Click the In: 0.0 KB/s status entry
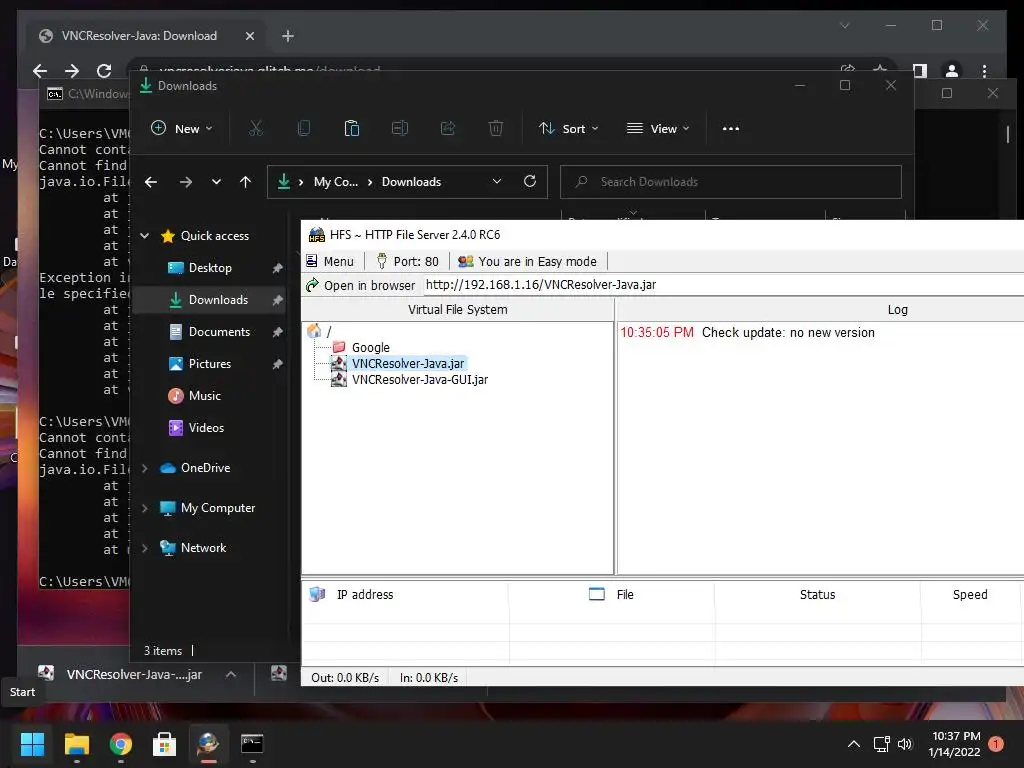Viewport: 1024px width, 768px height. coord(428,678)
